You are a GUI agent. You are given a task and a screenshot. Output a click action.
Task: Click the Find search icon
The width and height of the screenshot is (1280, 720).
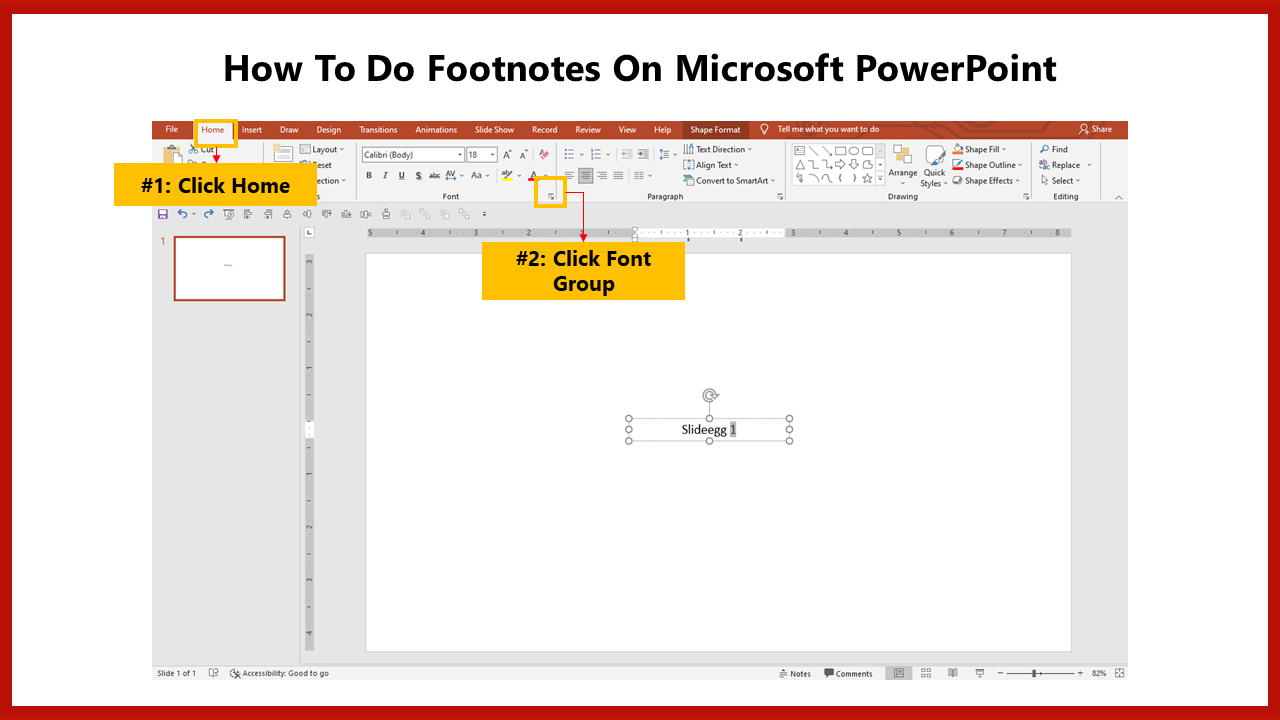(x=1044, y=150)
